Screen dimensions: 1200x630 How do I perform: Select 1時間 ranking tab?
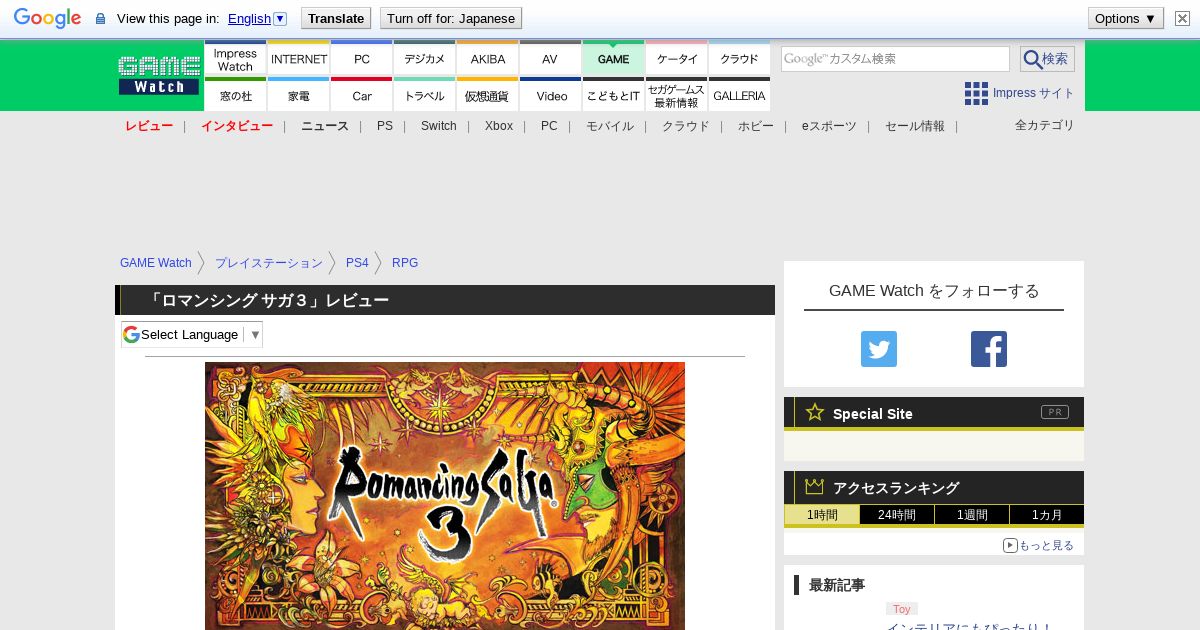tap(822, 515)
